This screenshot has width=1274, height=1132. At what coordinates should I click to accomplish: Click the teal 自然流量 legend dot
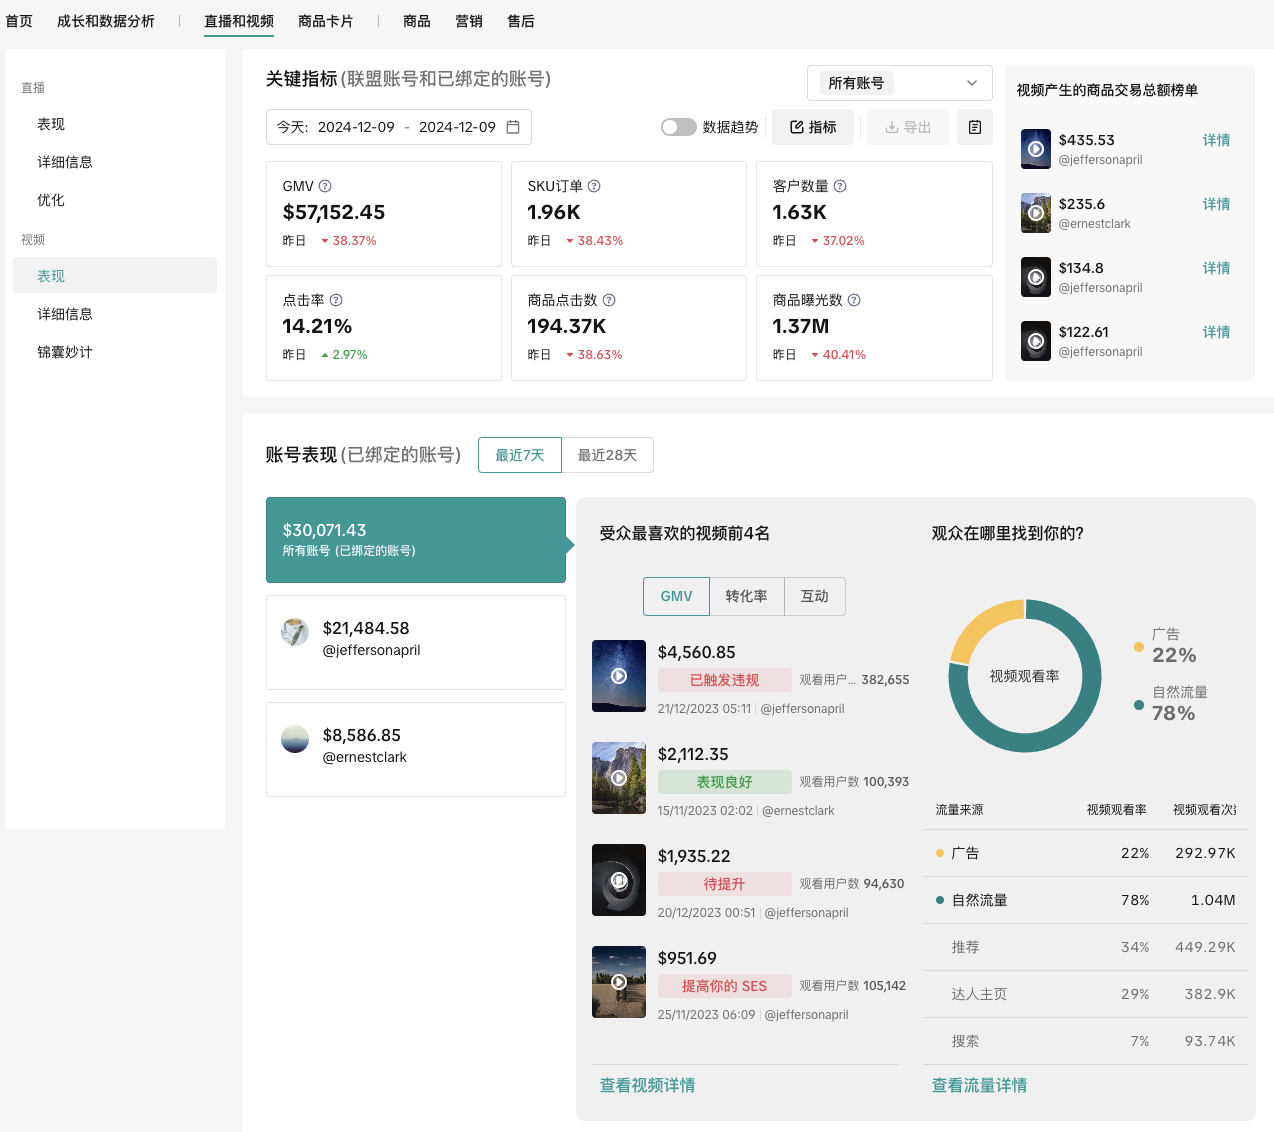click(x=1139, y=705)
